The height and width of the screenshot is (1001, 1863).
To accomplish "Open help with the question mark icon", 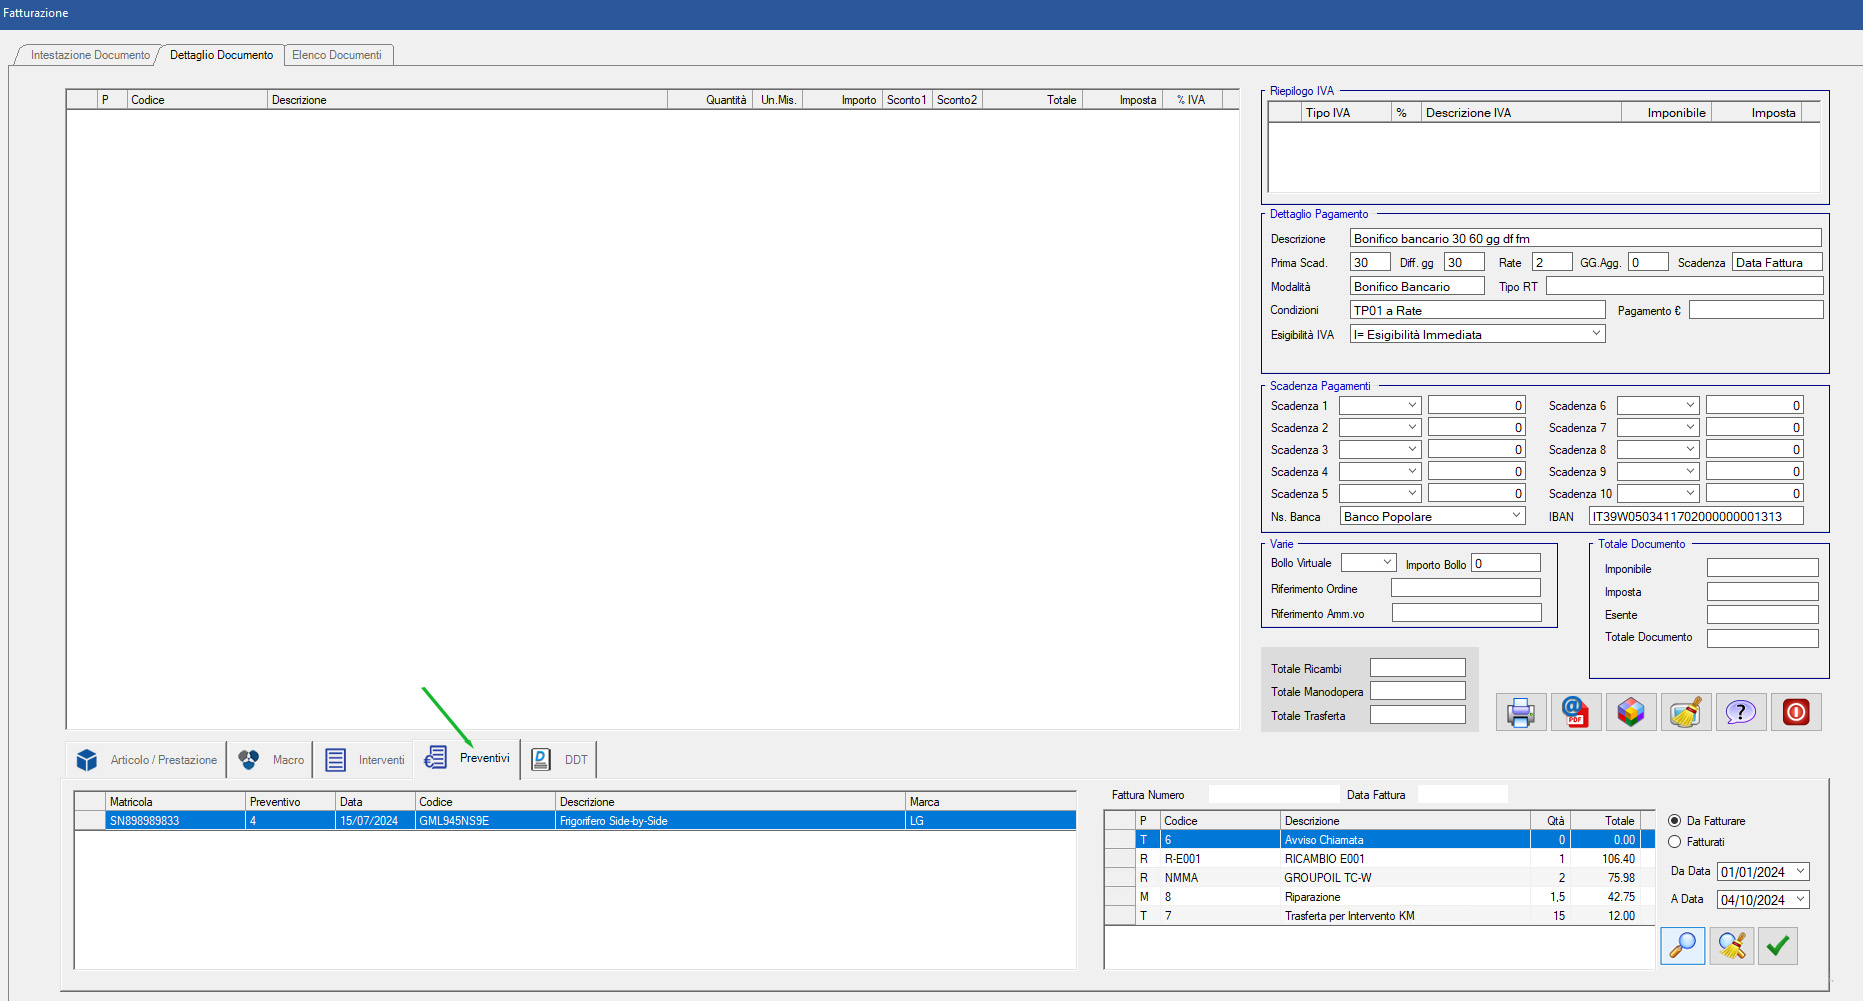I will point(1740,712).
